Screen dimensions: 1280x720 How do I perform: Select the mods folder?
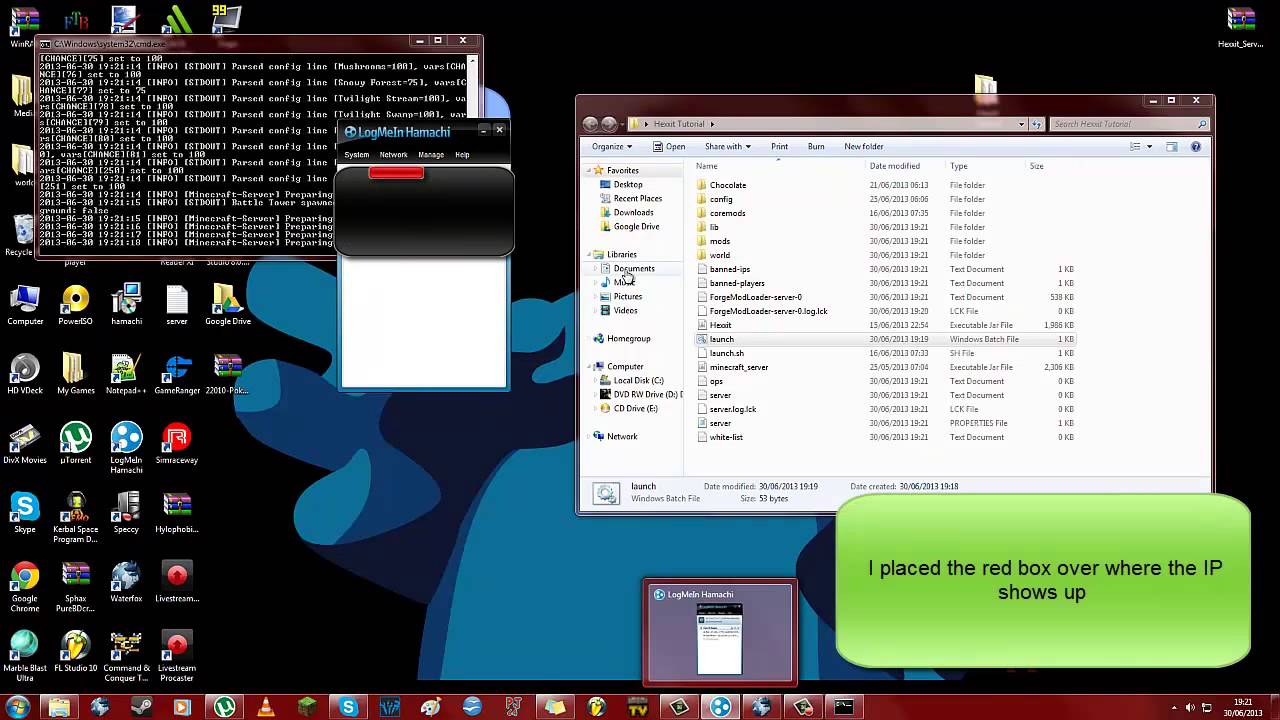tap(719, 241)
